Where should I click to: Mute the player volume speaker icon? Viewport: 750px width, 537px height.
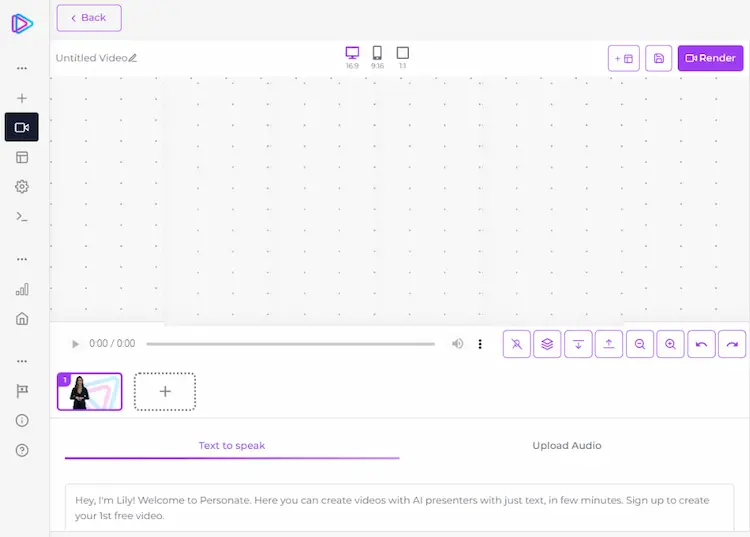click(x=457, y=344)
